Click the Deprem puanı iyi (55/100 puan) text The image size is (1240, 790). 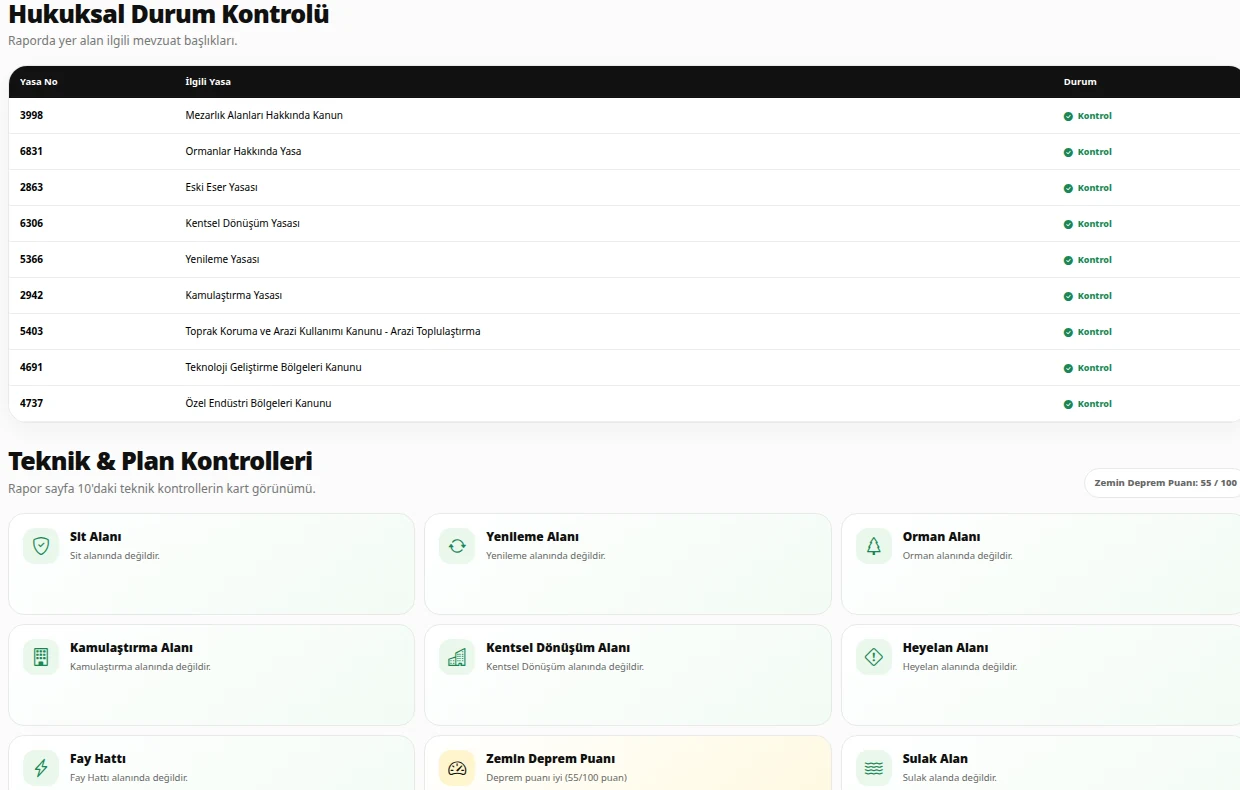557,778
